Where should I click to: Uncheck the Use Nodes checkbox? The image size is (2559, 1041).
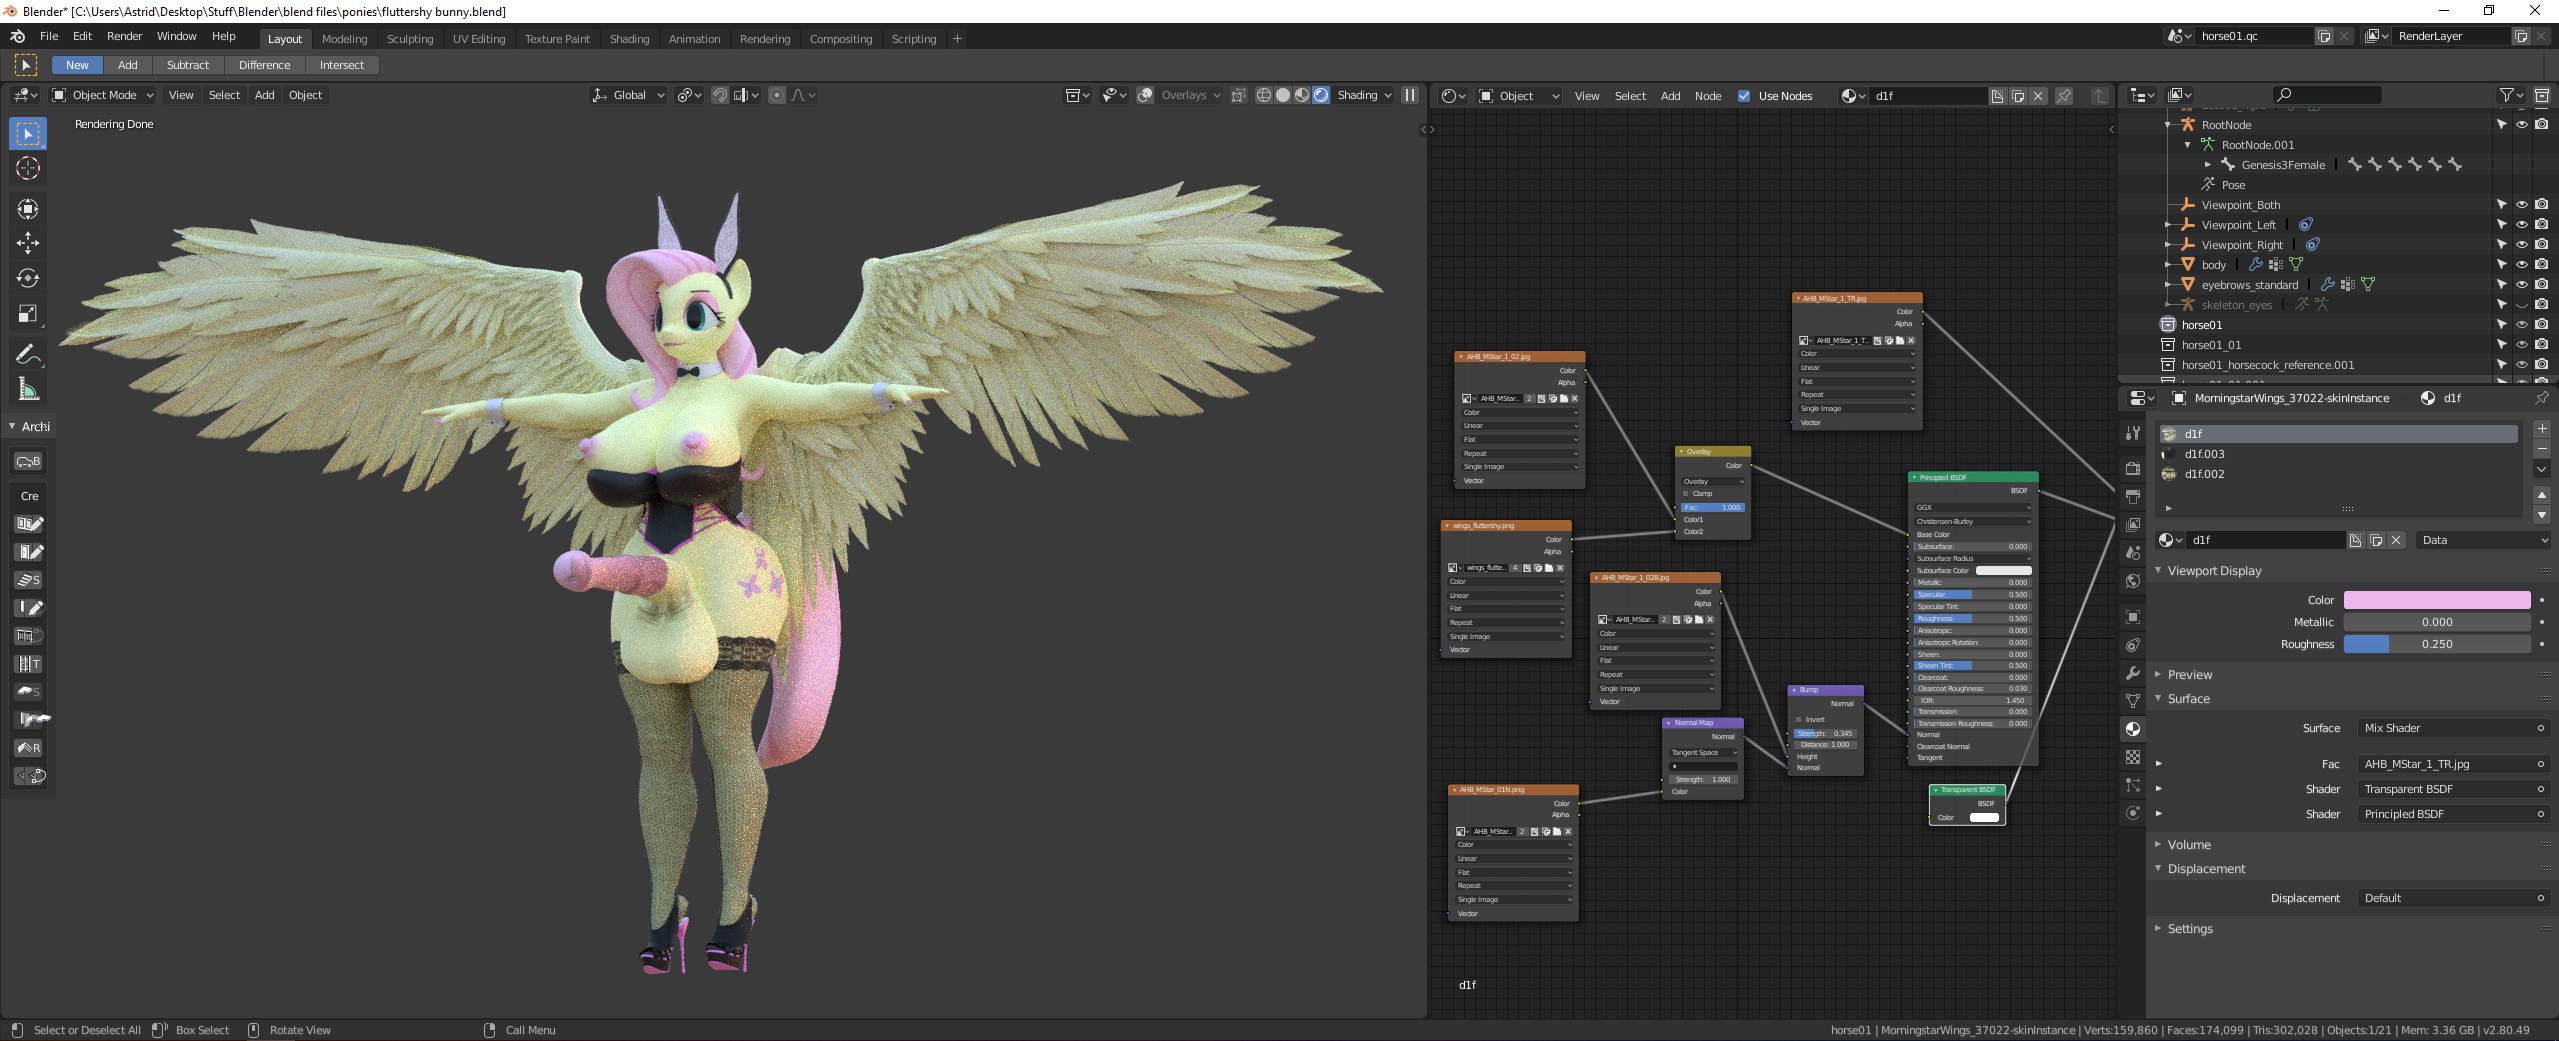coord(1744,96)
